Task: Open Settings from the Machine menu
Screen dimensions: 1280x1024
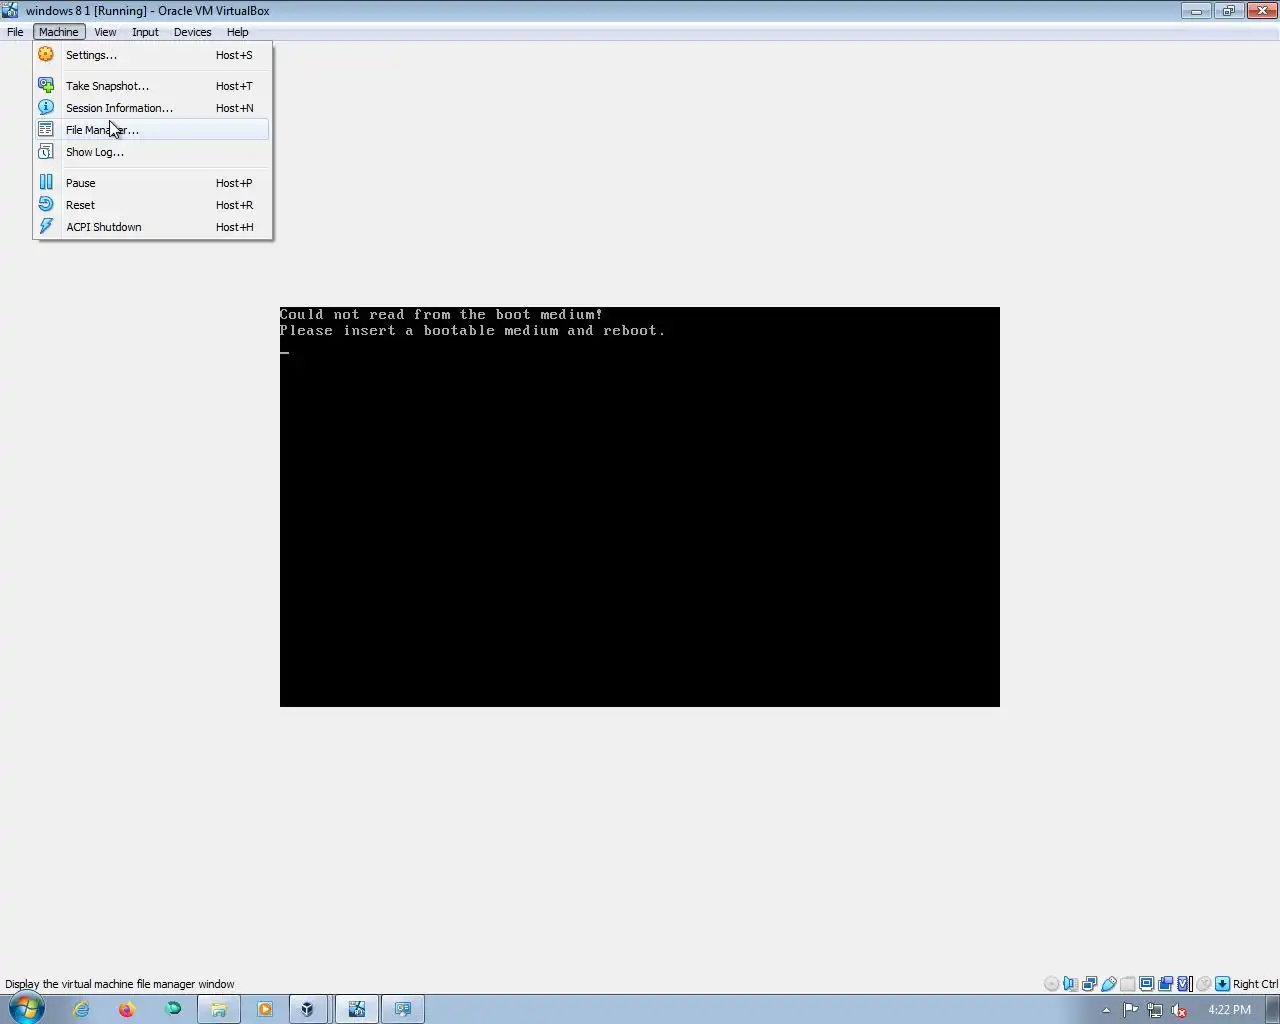Action: tap(152, 55)
